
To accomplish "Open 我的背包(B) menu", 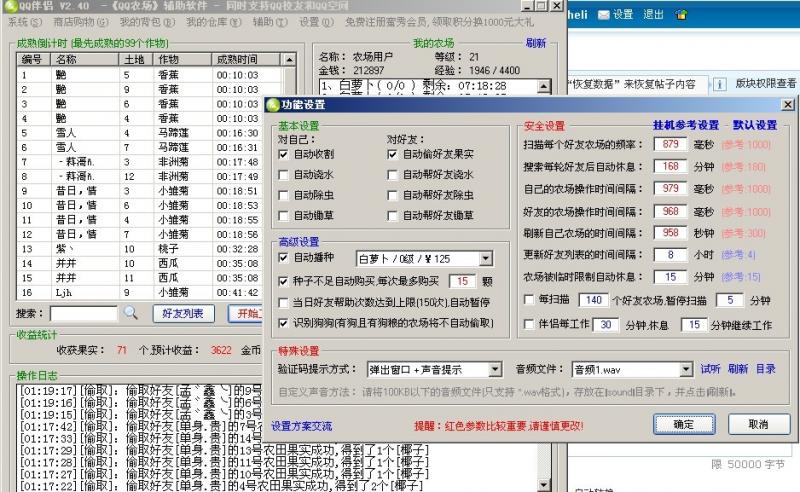I will 147,22.
